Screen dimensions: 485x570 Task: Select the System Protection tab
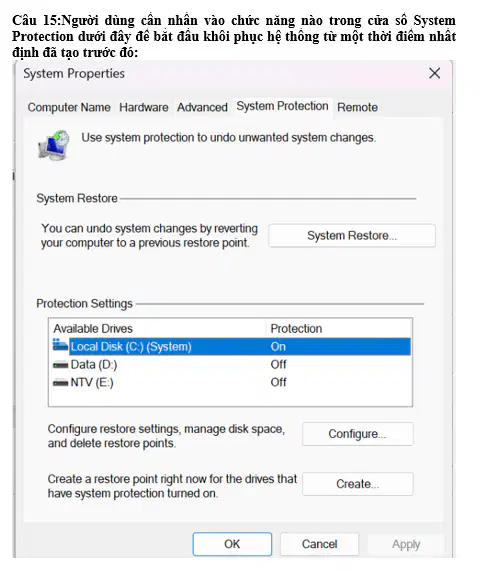click(x=282, y=106)
